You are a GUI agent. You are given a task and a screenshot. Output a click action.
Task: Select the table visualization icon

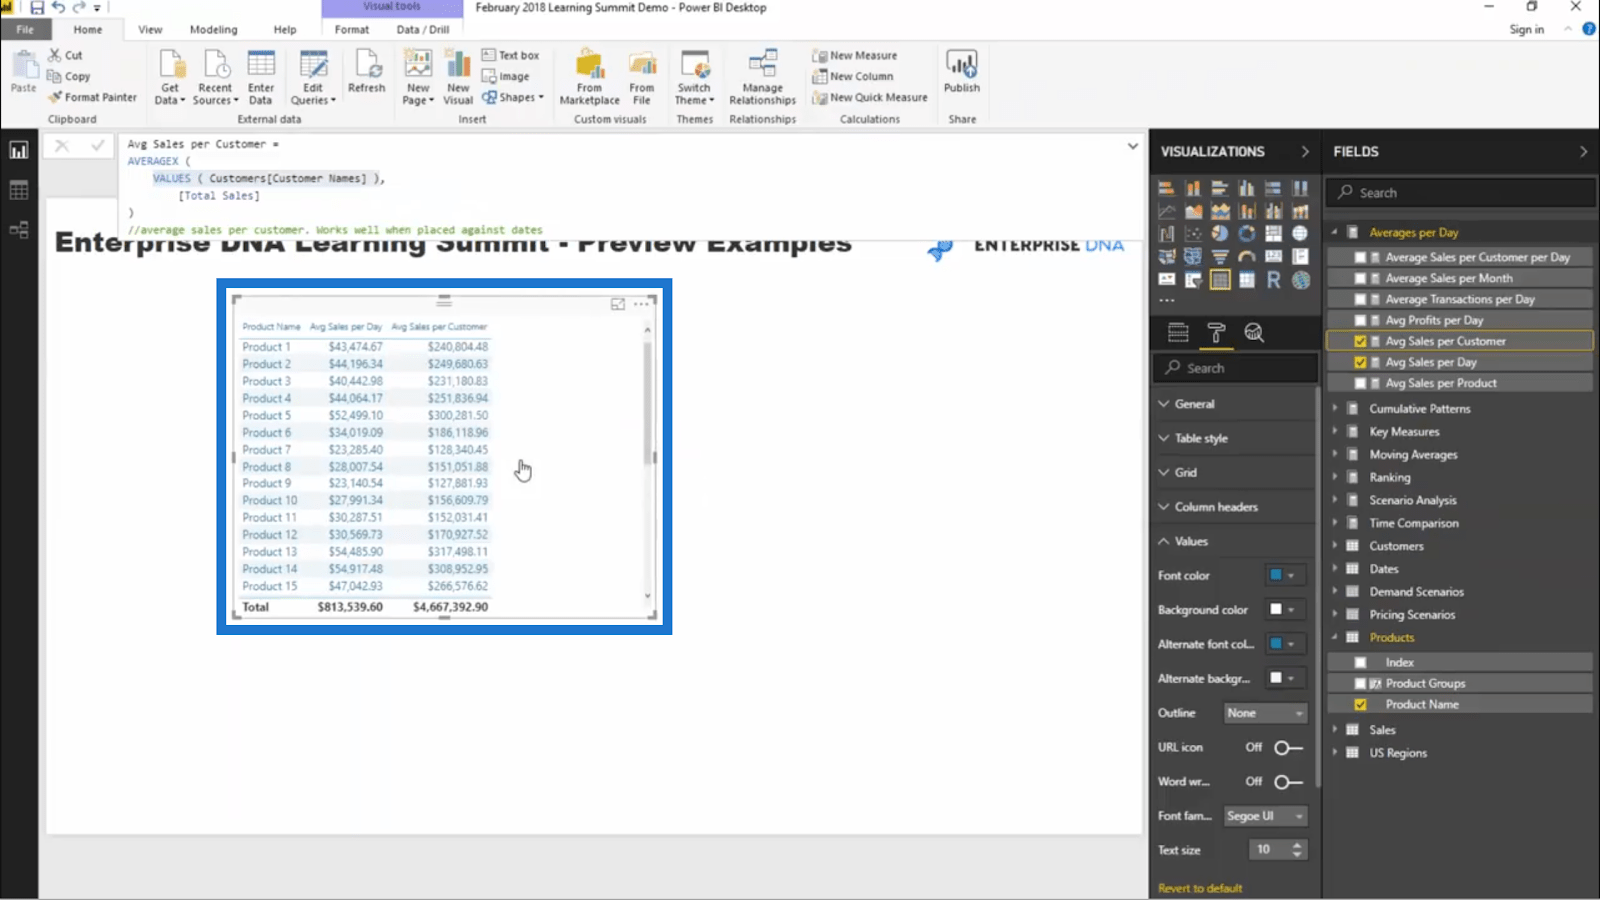pyautogui.click(x=1220, y=280)
